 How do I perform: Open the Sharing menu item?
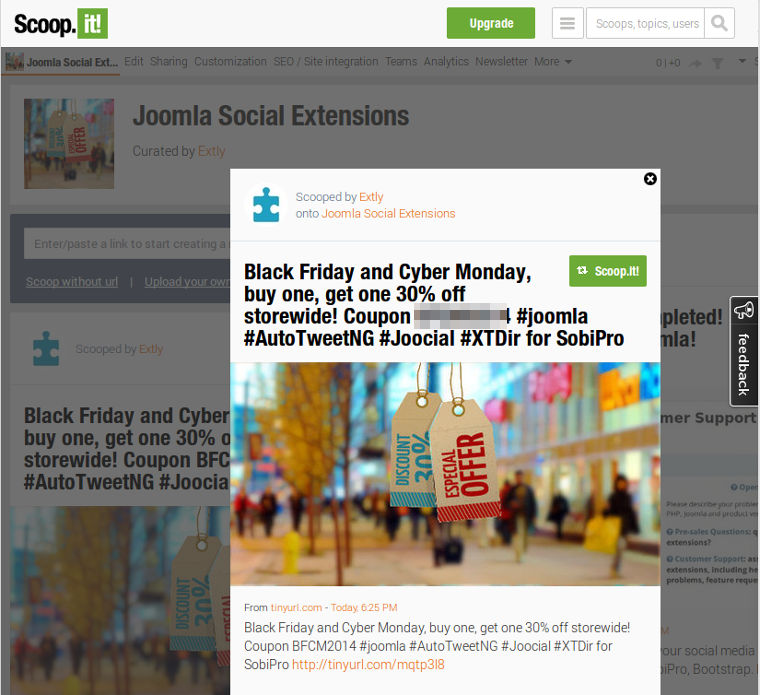(x=168, y=62)
